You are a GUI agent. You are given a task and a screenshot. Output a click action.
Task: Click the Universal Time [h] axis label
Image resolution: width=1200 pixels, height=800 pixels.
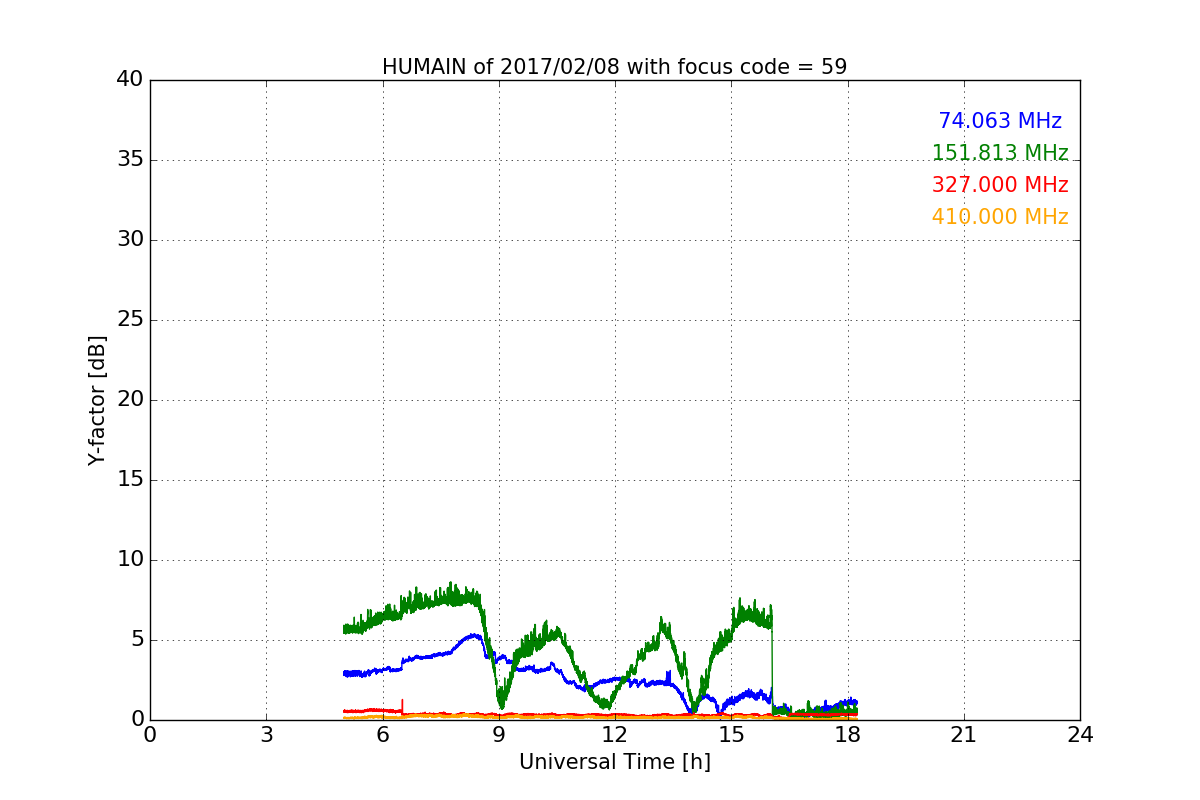614,762
